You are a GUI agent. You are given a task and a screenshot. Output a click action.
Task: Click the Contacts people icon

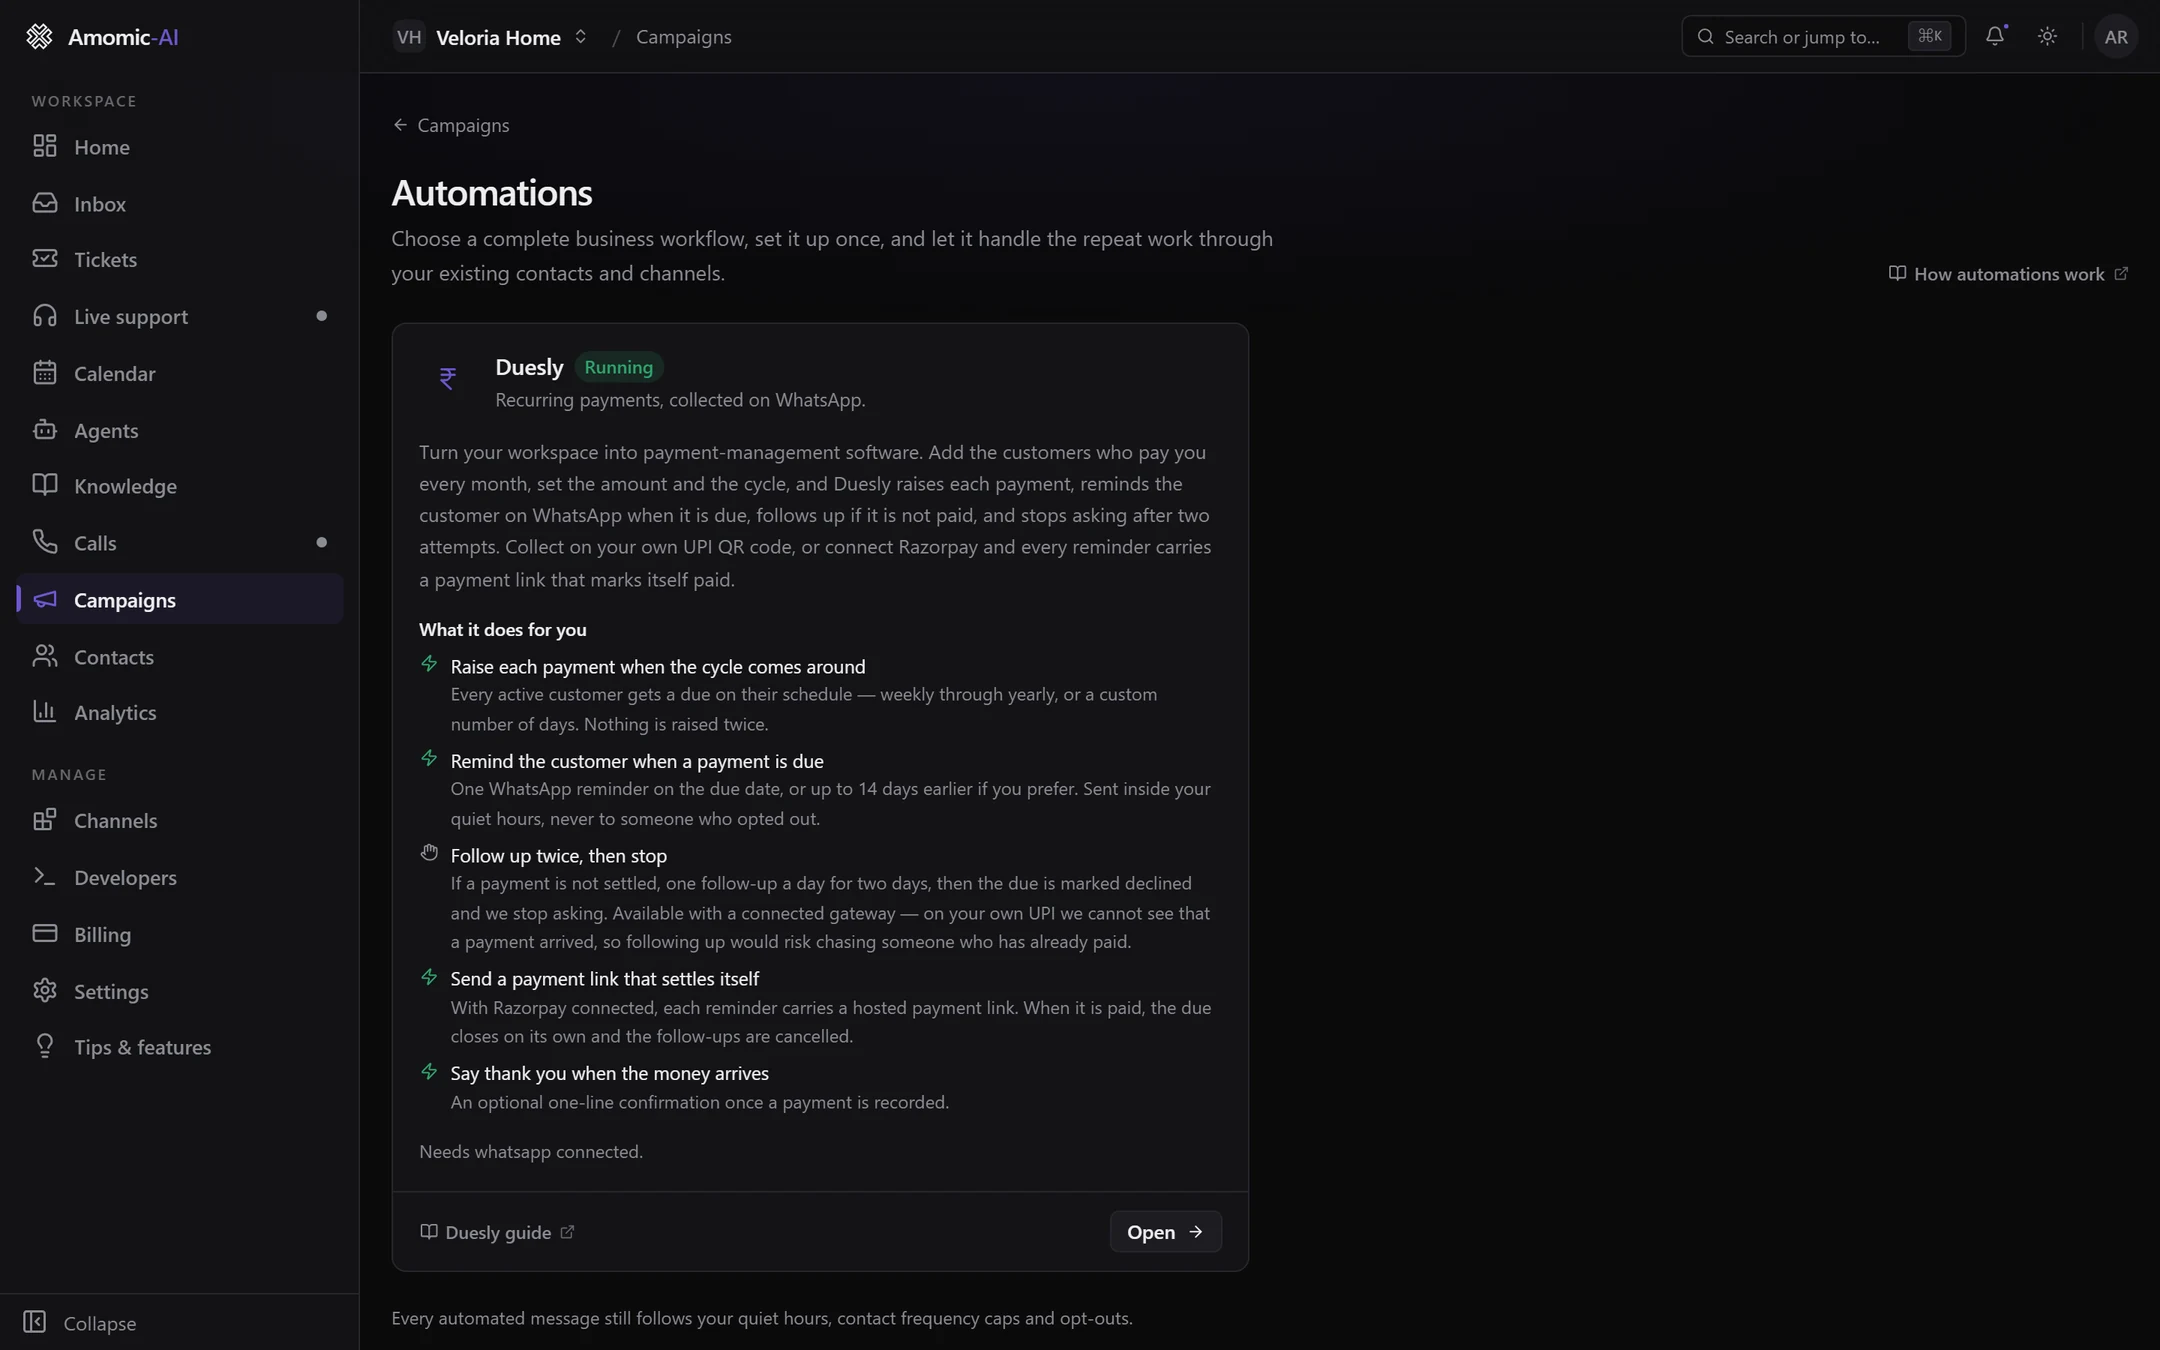pyautogui.click(x=44, y=656)
